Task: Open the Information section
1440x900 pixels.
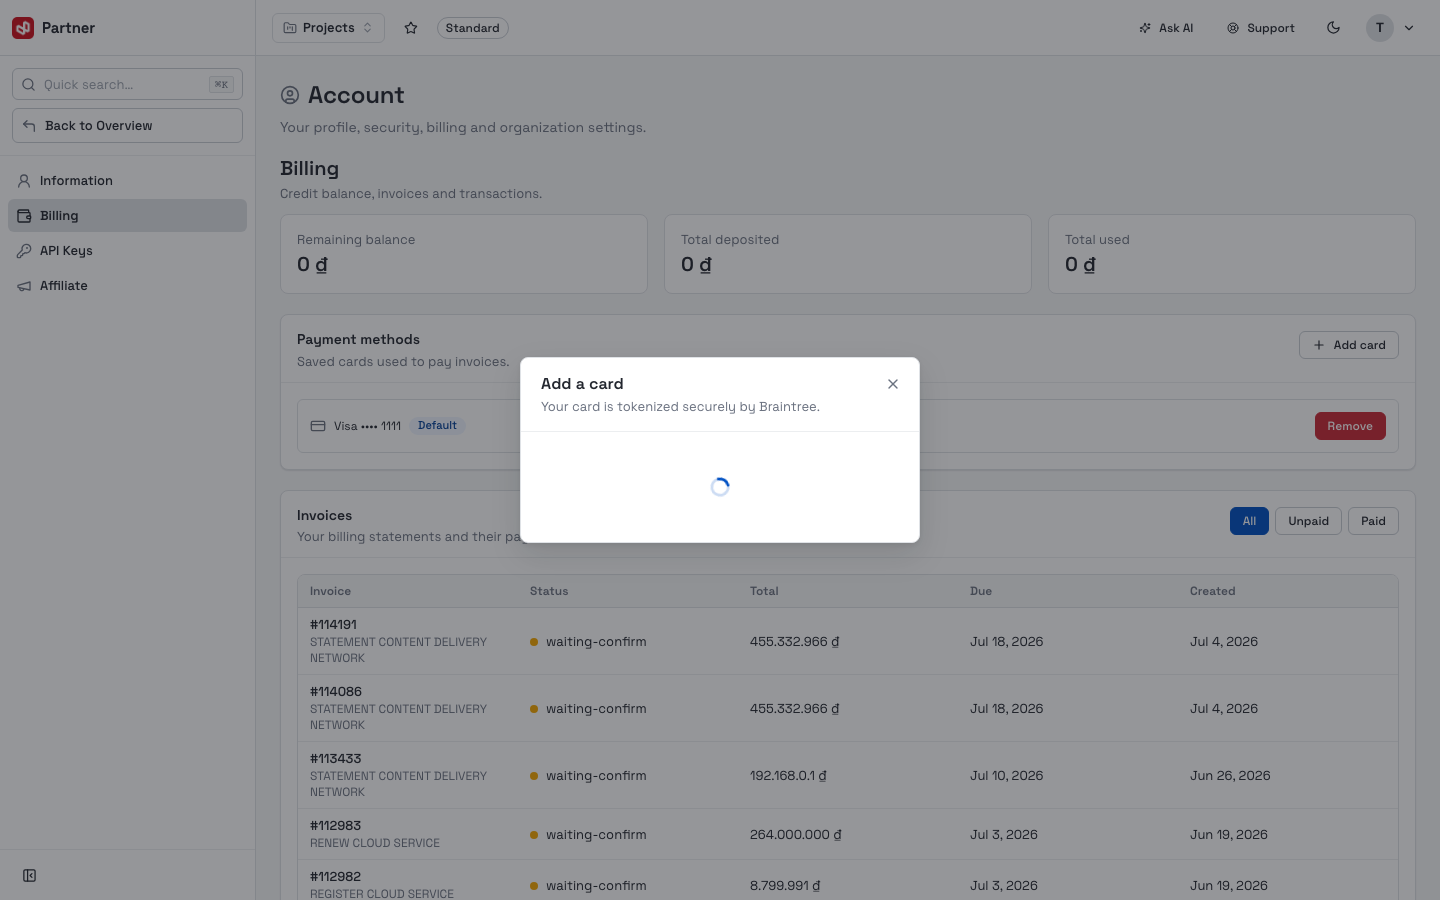Action: point(127,181)
